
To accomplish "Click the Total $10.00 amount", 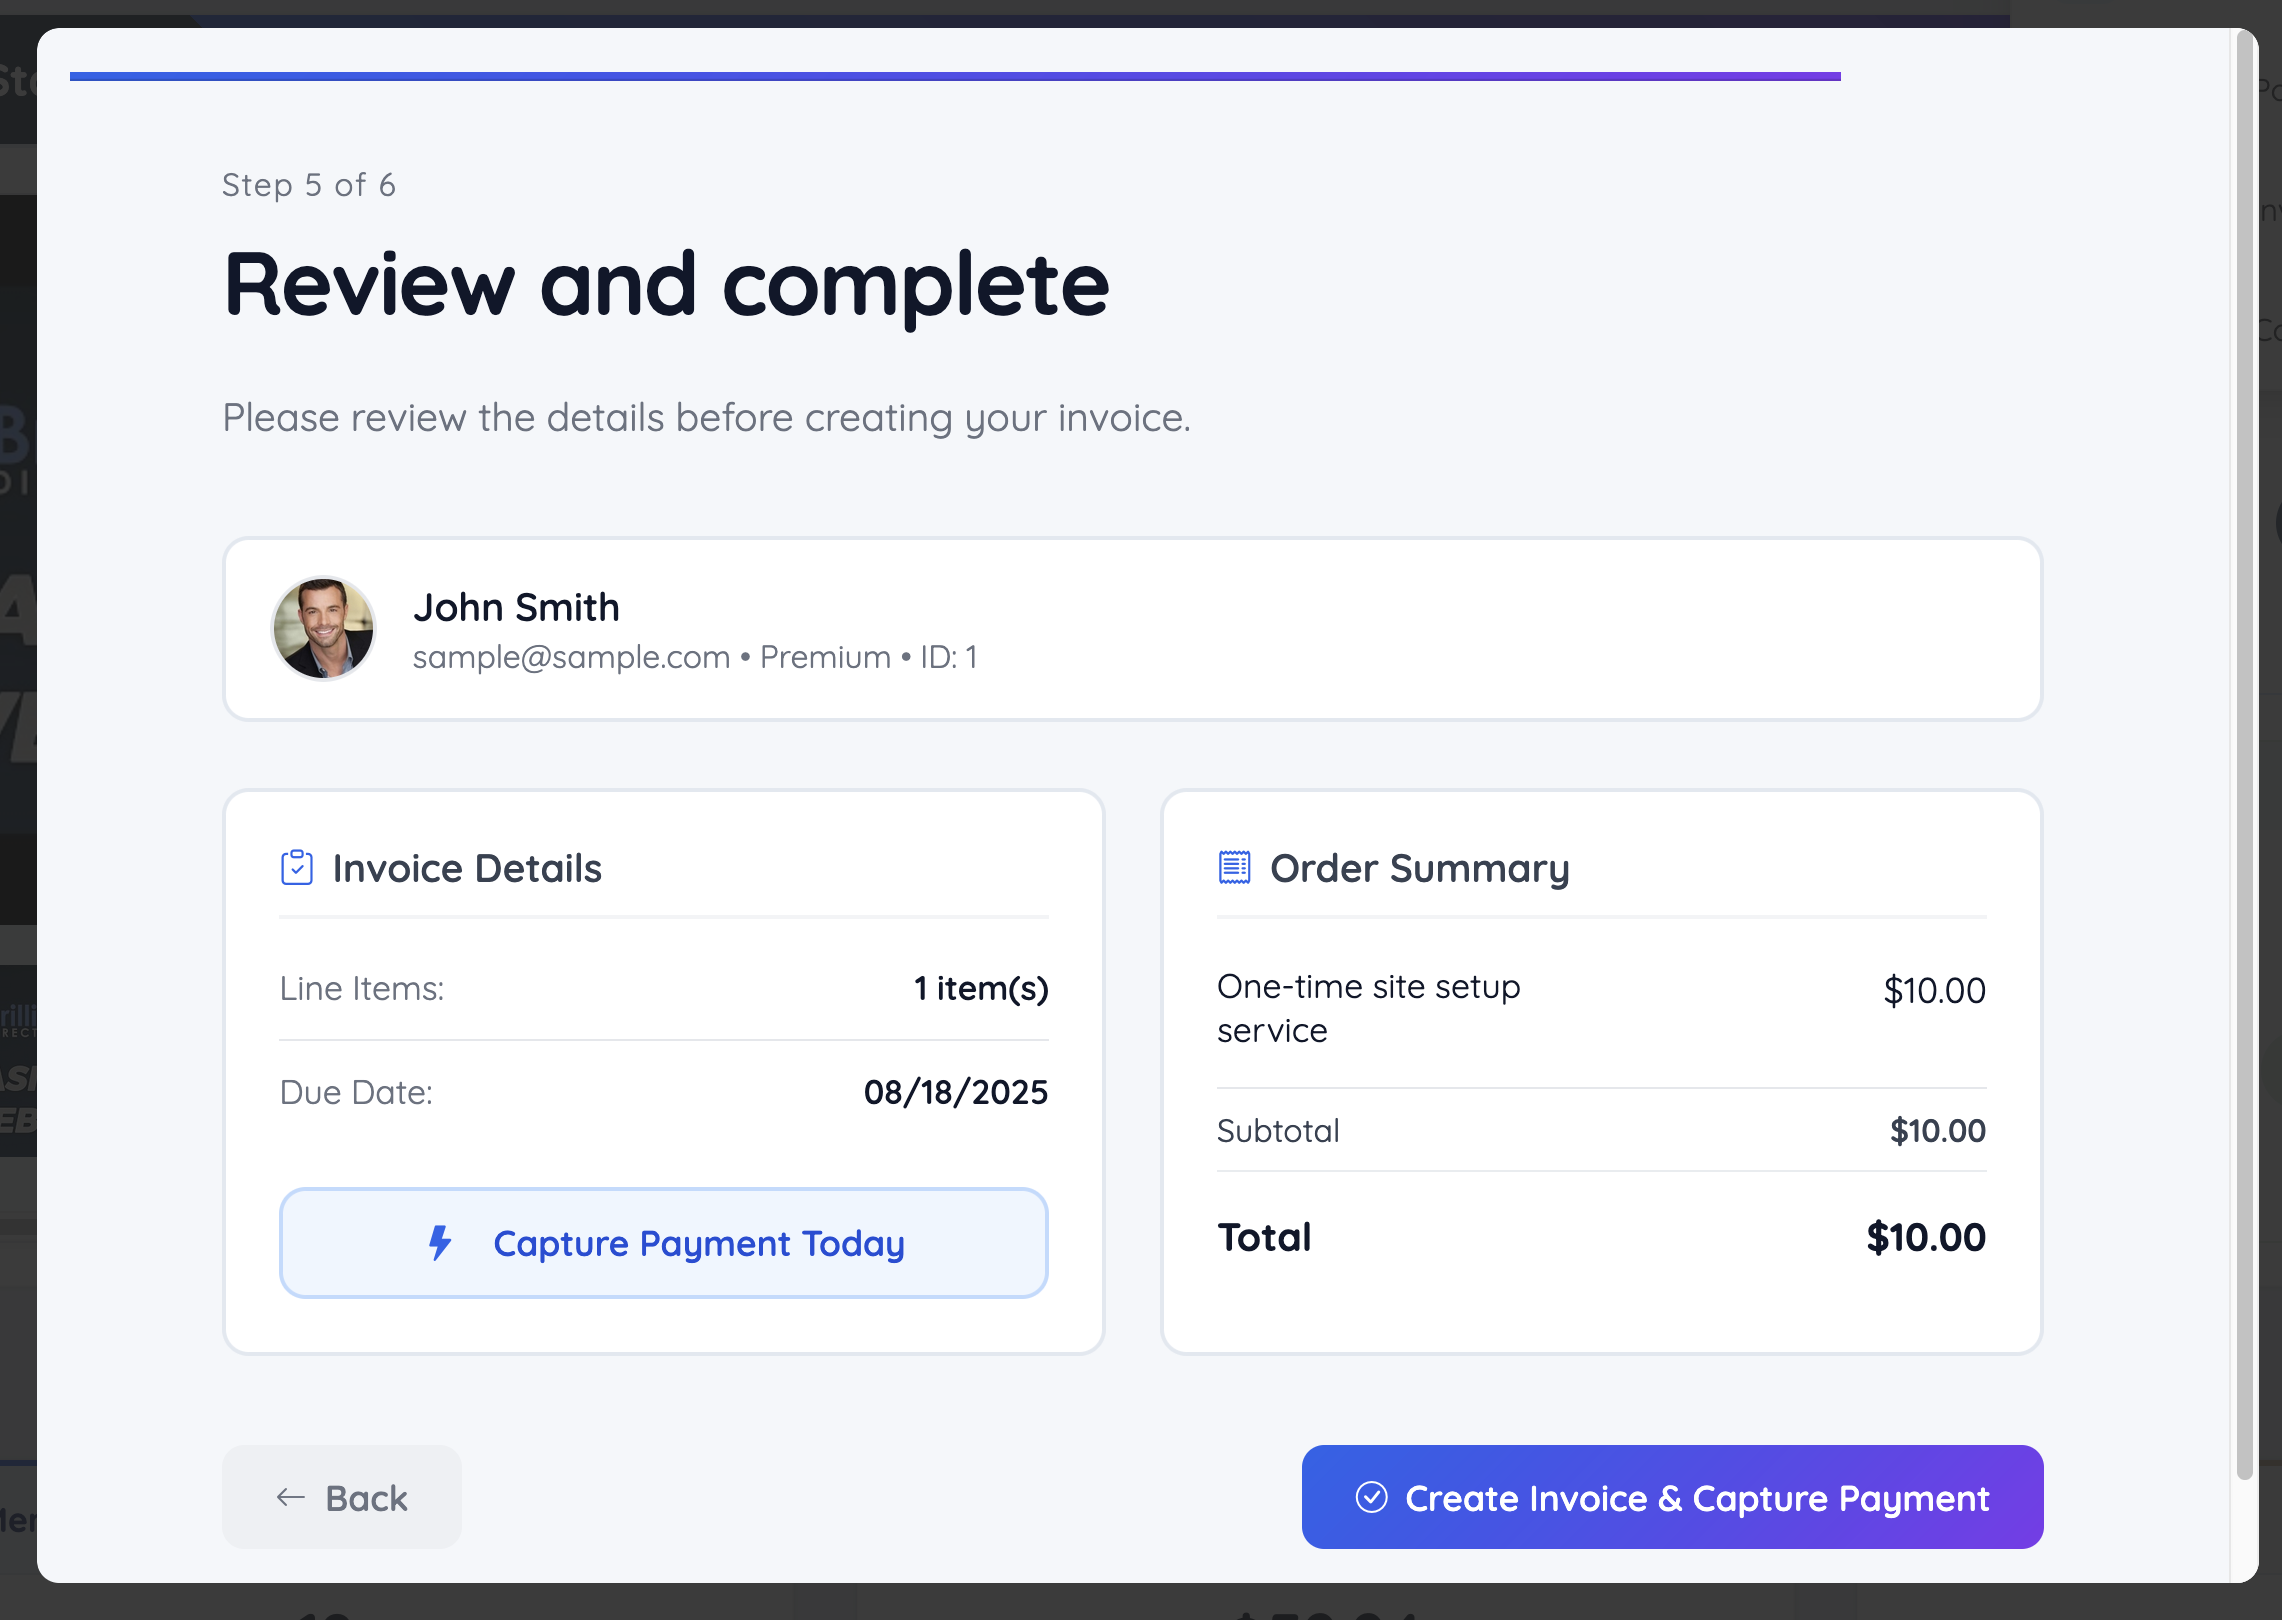I will (1925, 1238).
